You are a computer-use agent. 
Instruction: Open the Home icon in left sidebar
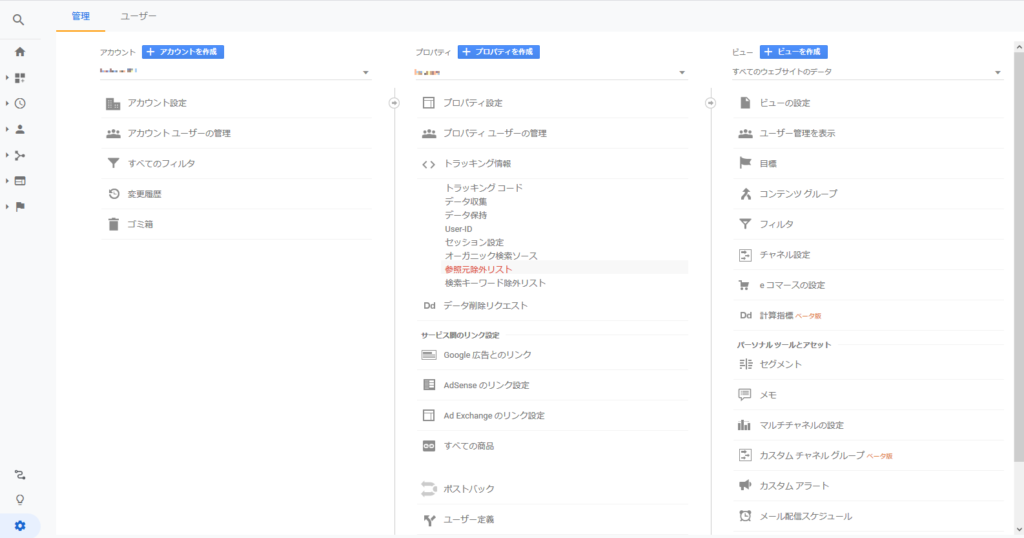[x=19, y=52]
